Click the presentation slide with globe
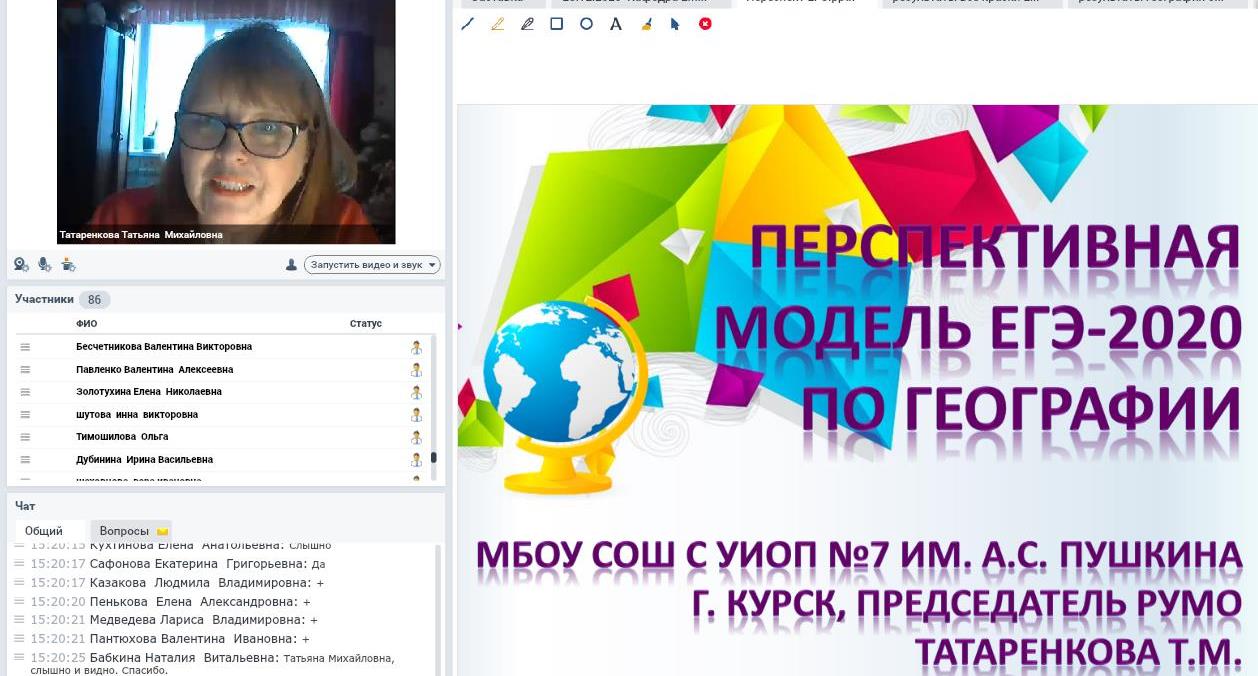Screen dimensions: 1258x676 [x=857, y=390]
